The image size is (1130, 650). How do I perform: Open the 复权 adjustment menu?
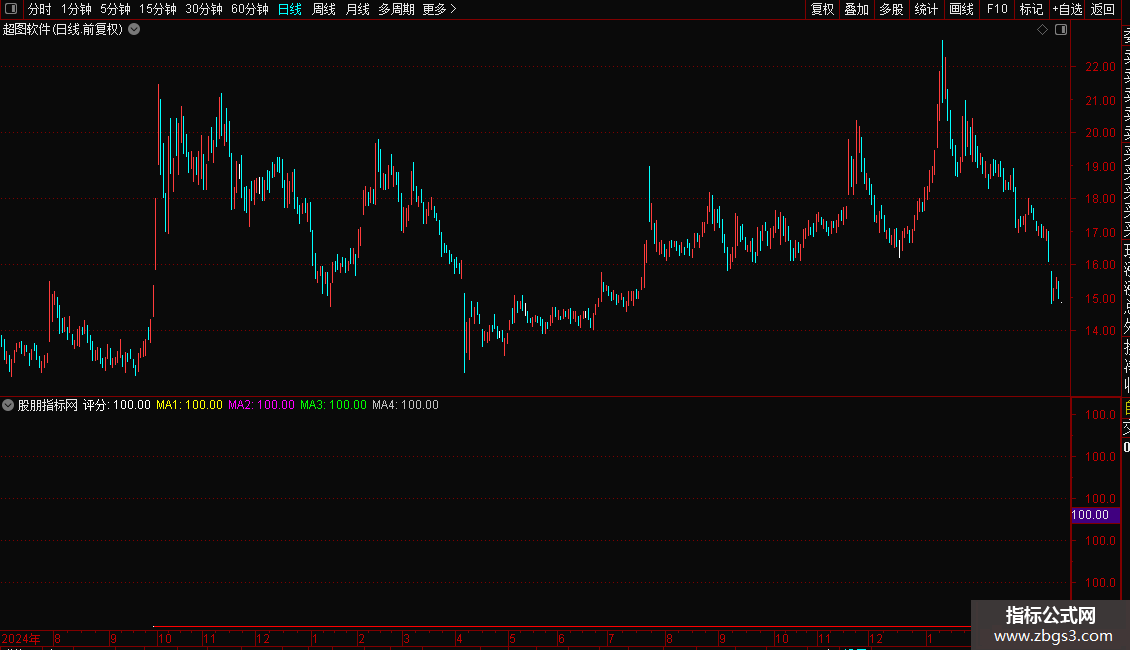(x=822, y=9)
